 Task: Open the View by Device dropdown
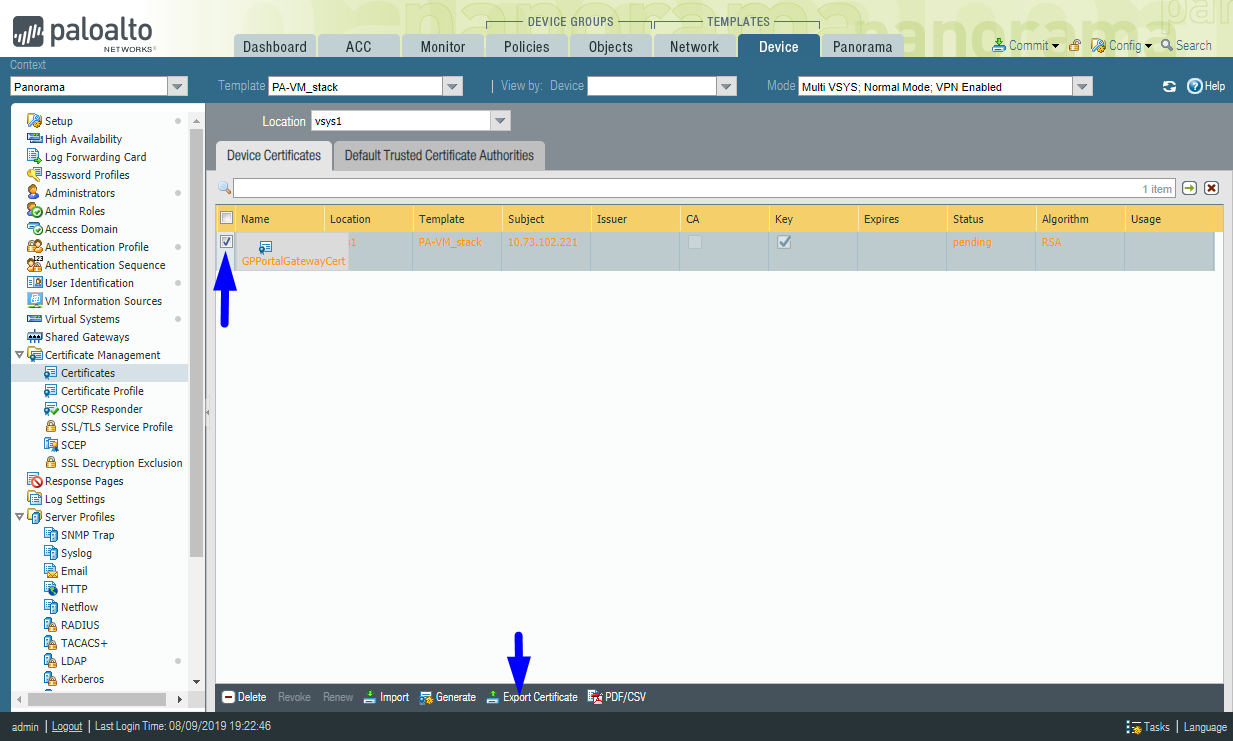tap(727, 87)
